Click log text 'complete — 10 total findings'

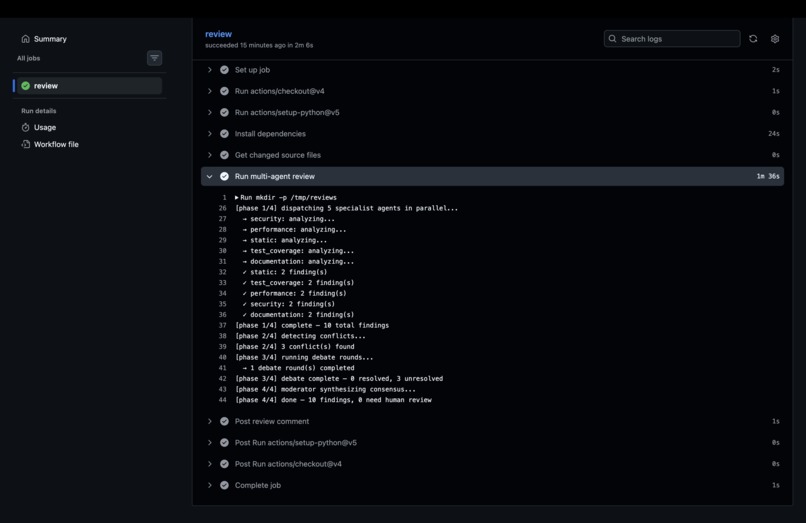click(335, 326)
